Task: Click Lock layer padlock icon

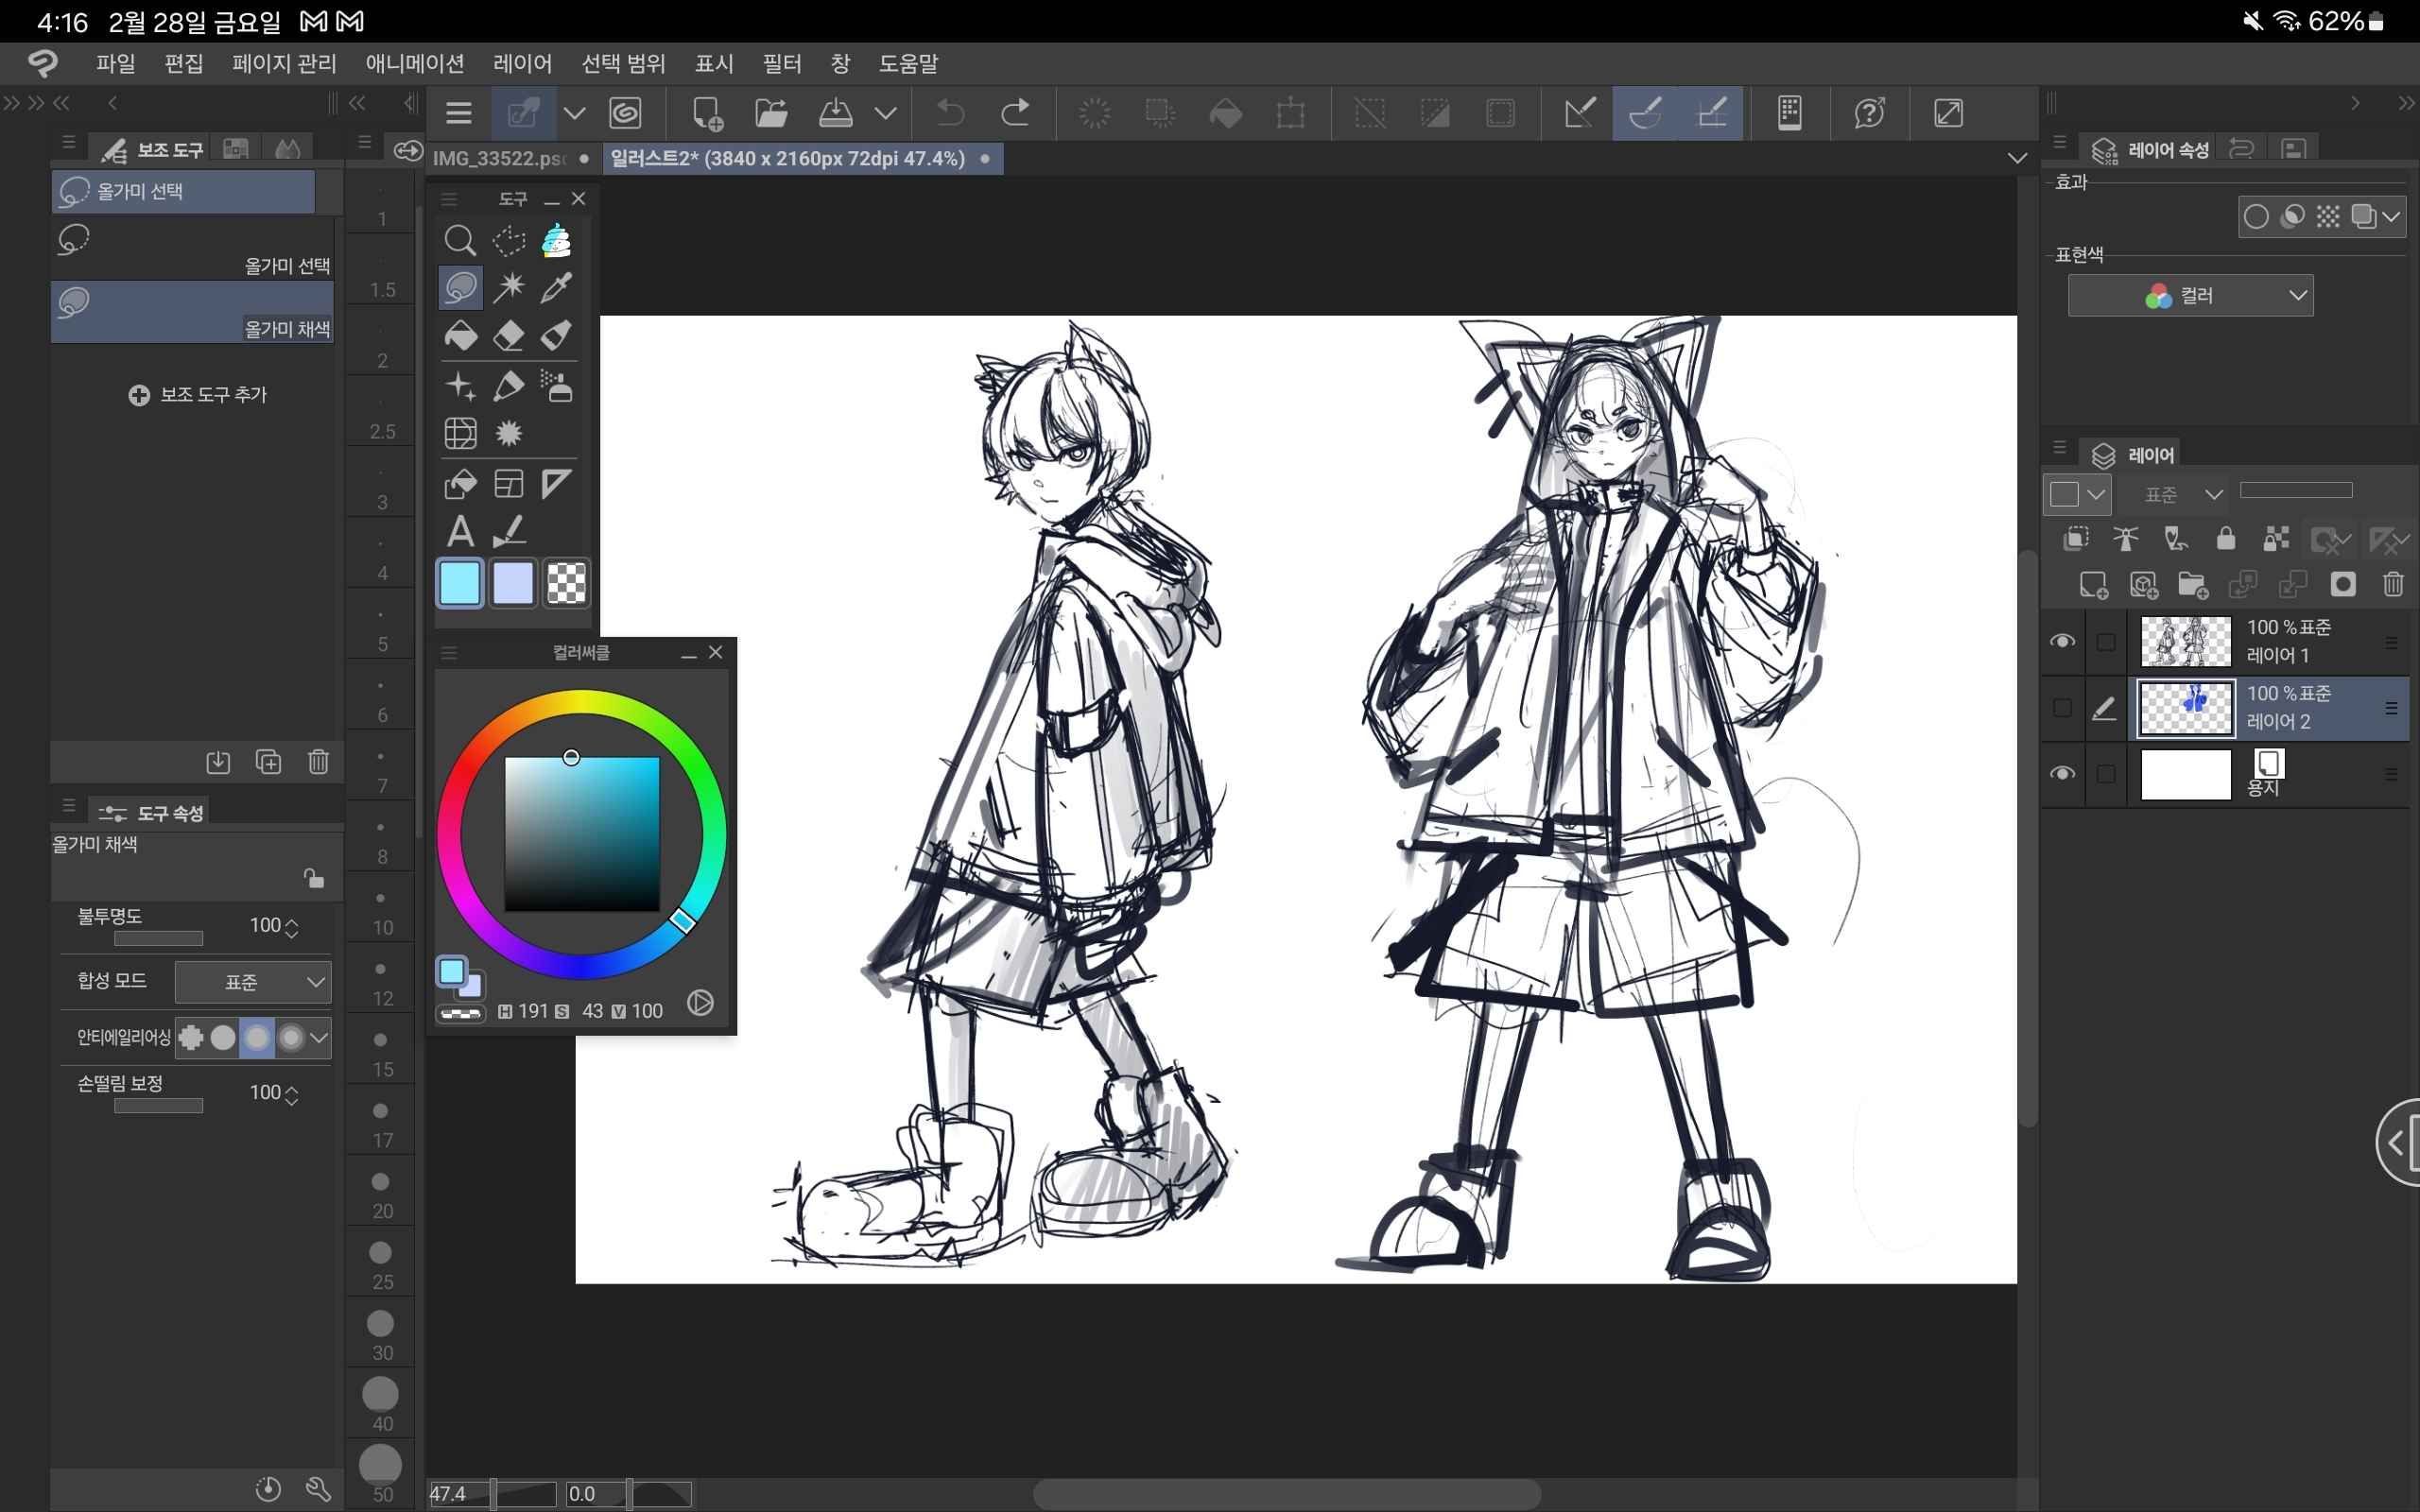Action: pyautogui.click(x=2226, y=539)
